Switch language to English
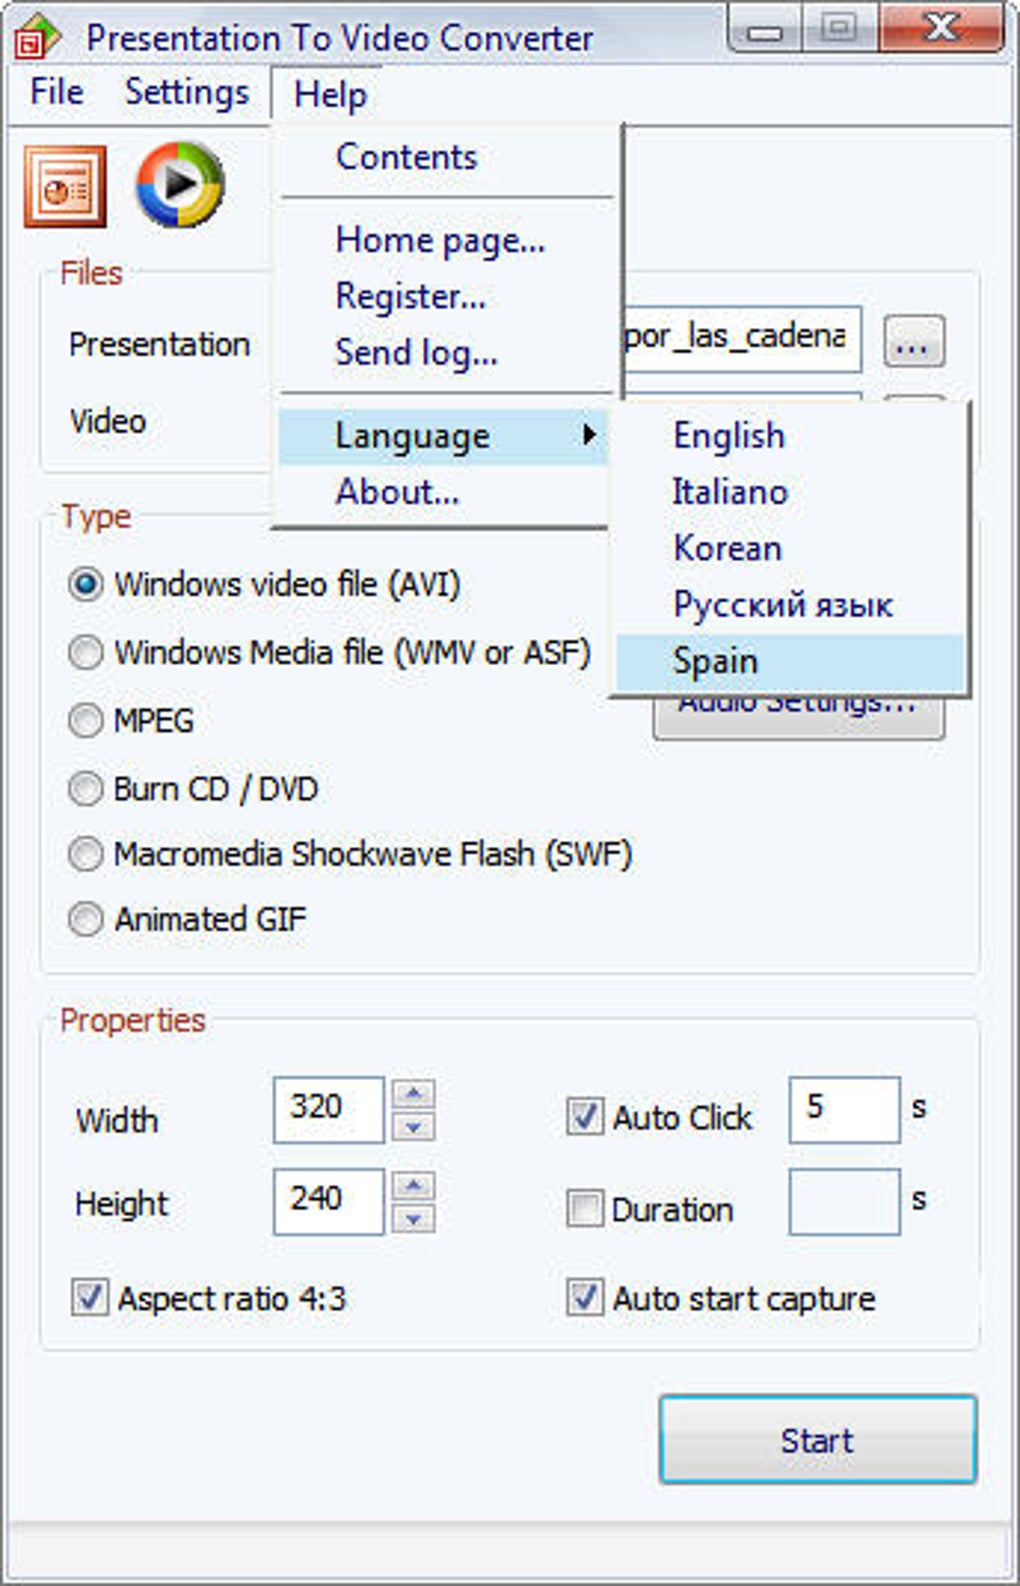 [790, 436]
